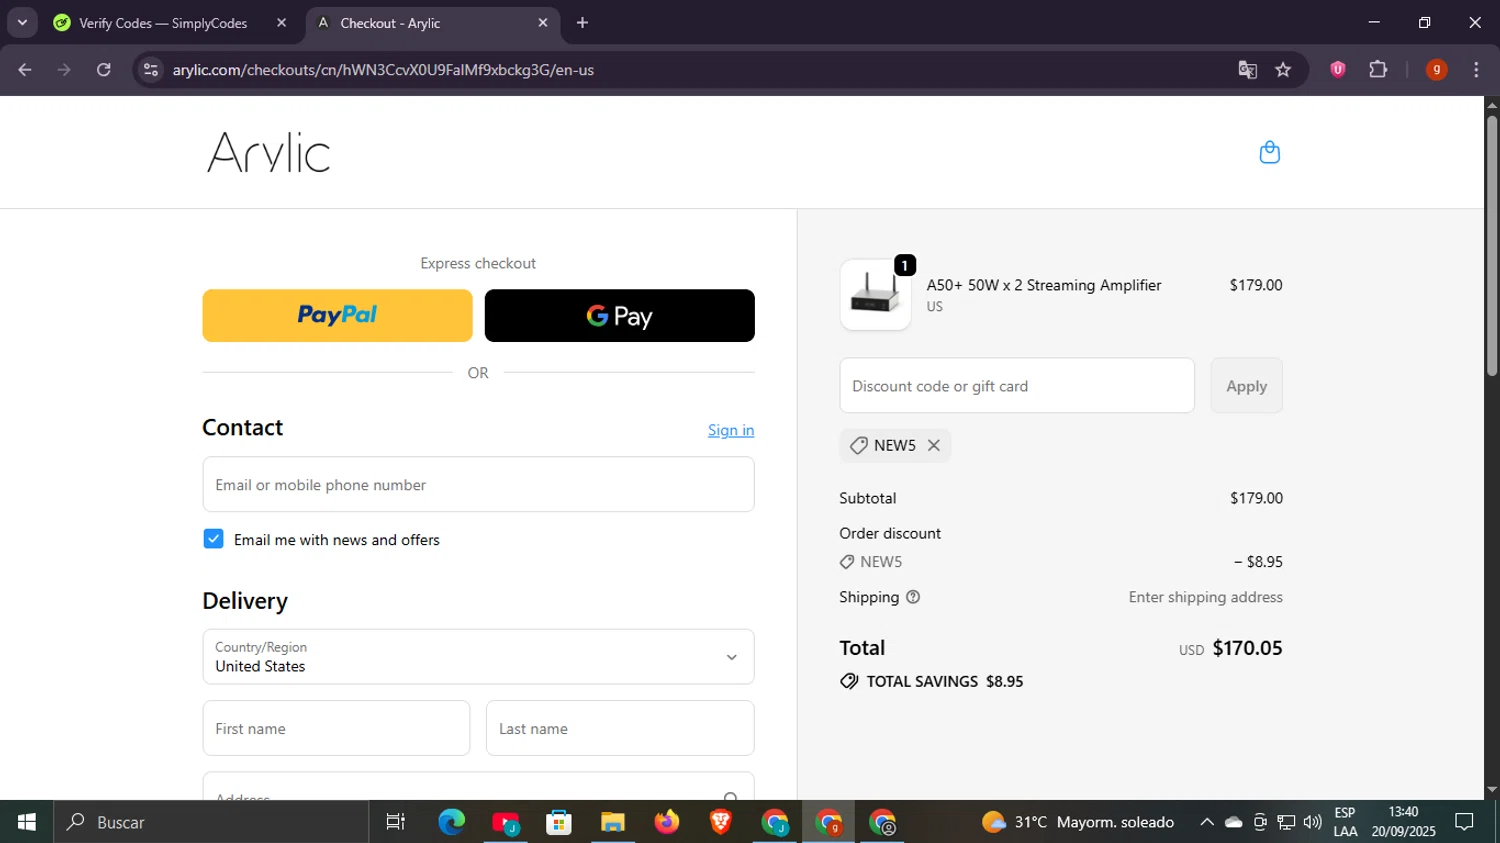The height and width of the screenshot is (843, 1500).
Task: Open the notification center icon
Action: point(1464,822)
